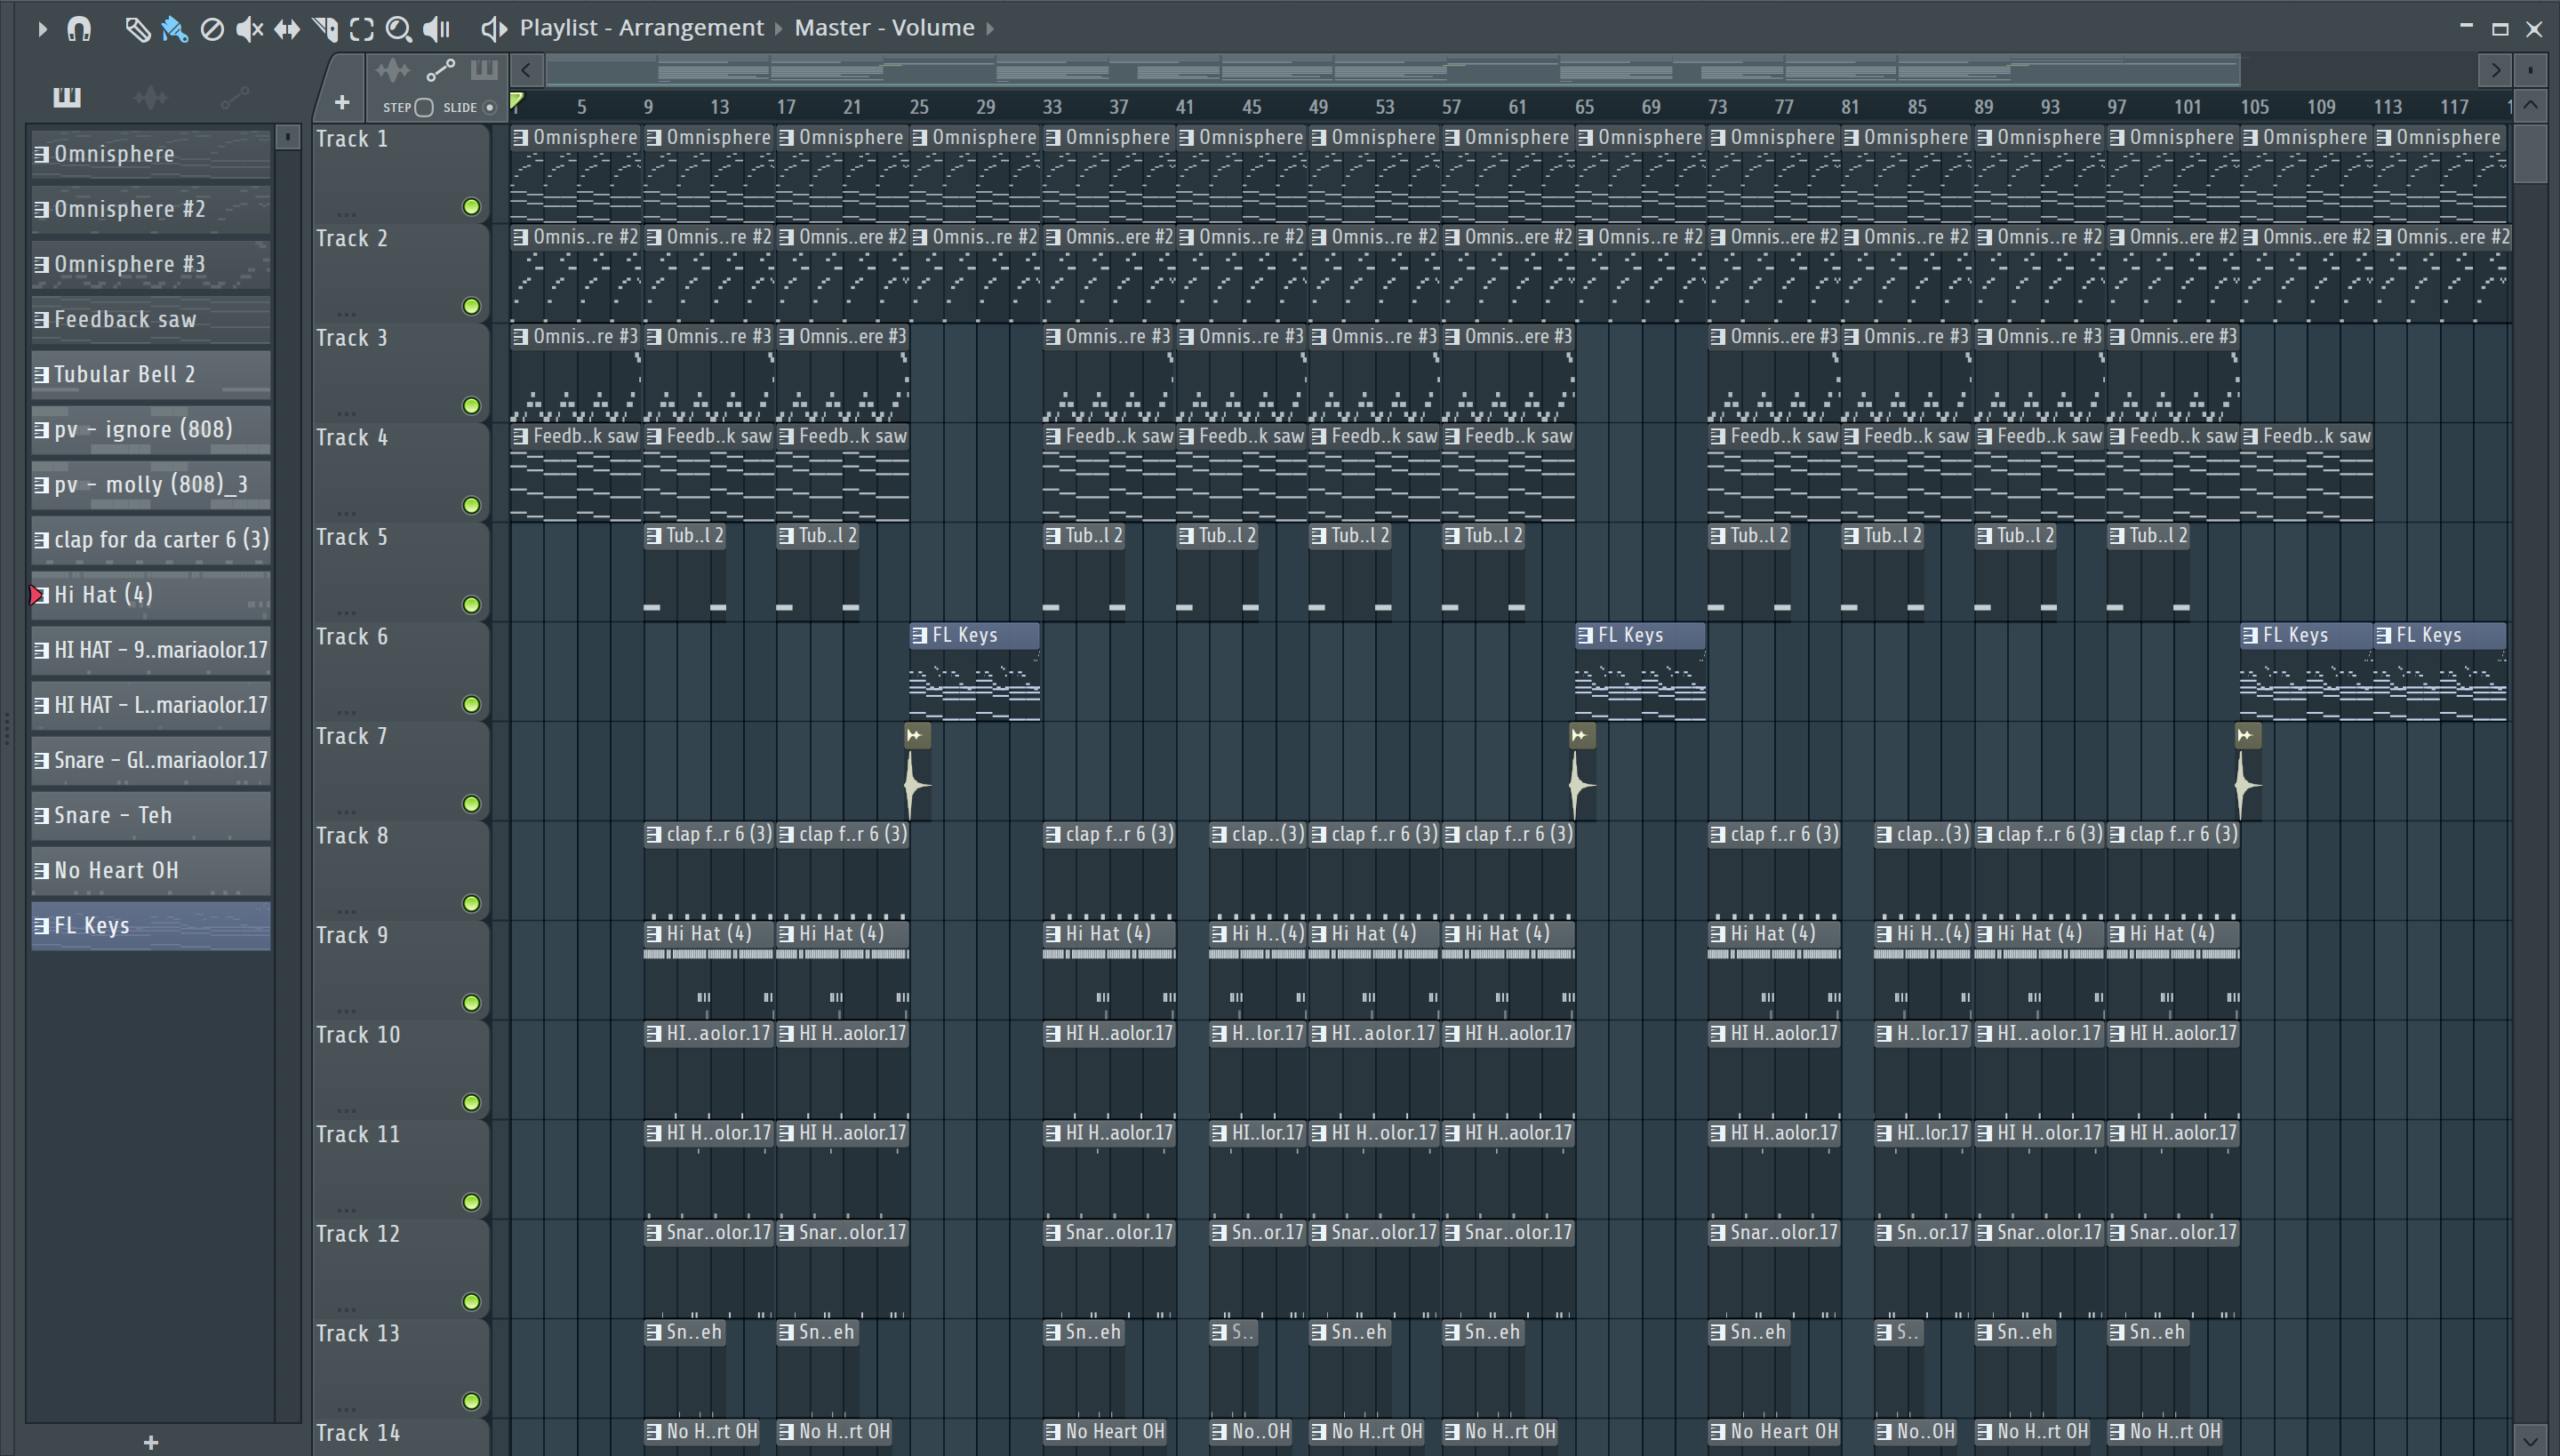Click bar 49 on the timeline ruler
The width and height of the screenshot is (2560, 1456).
1318,106
